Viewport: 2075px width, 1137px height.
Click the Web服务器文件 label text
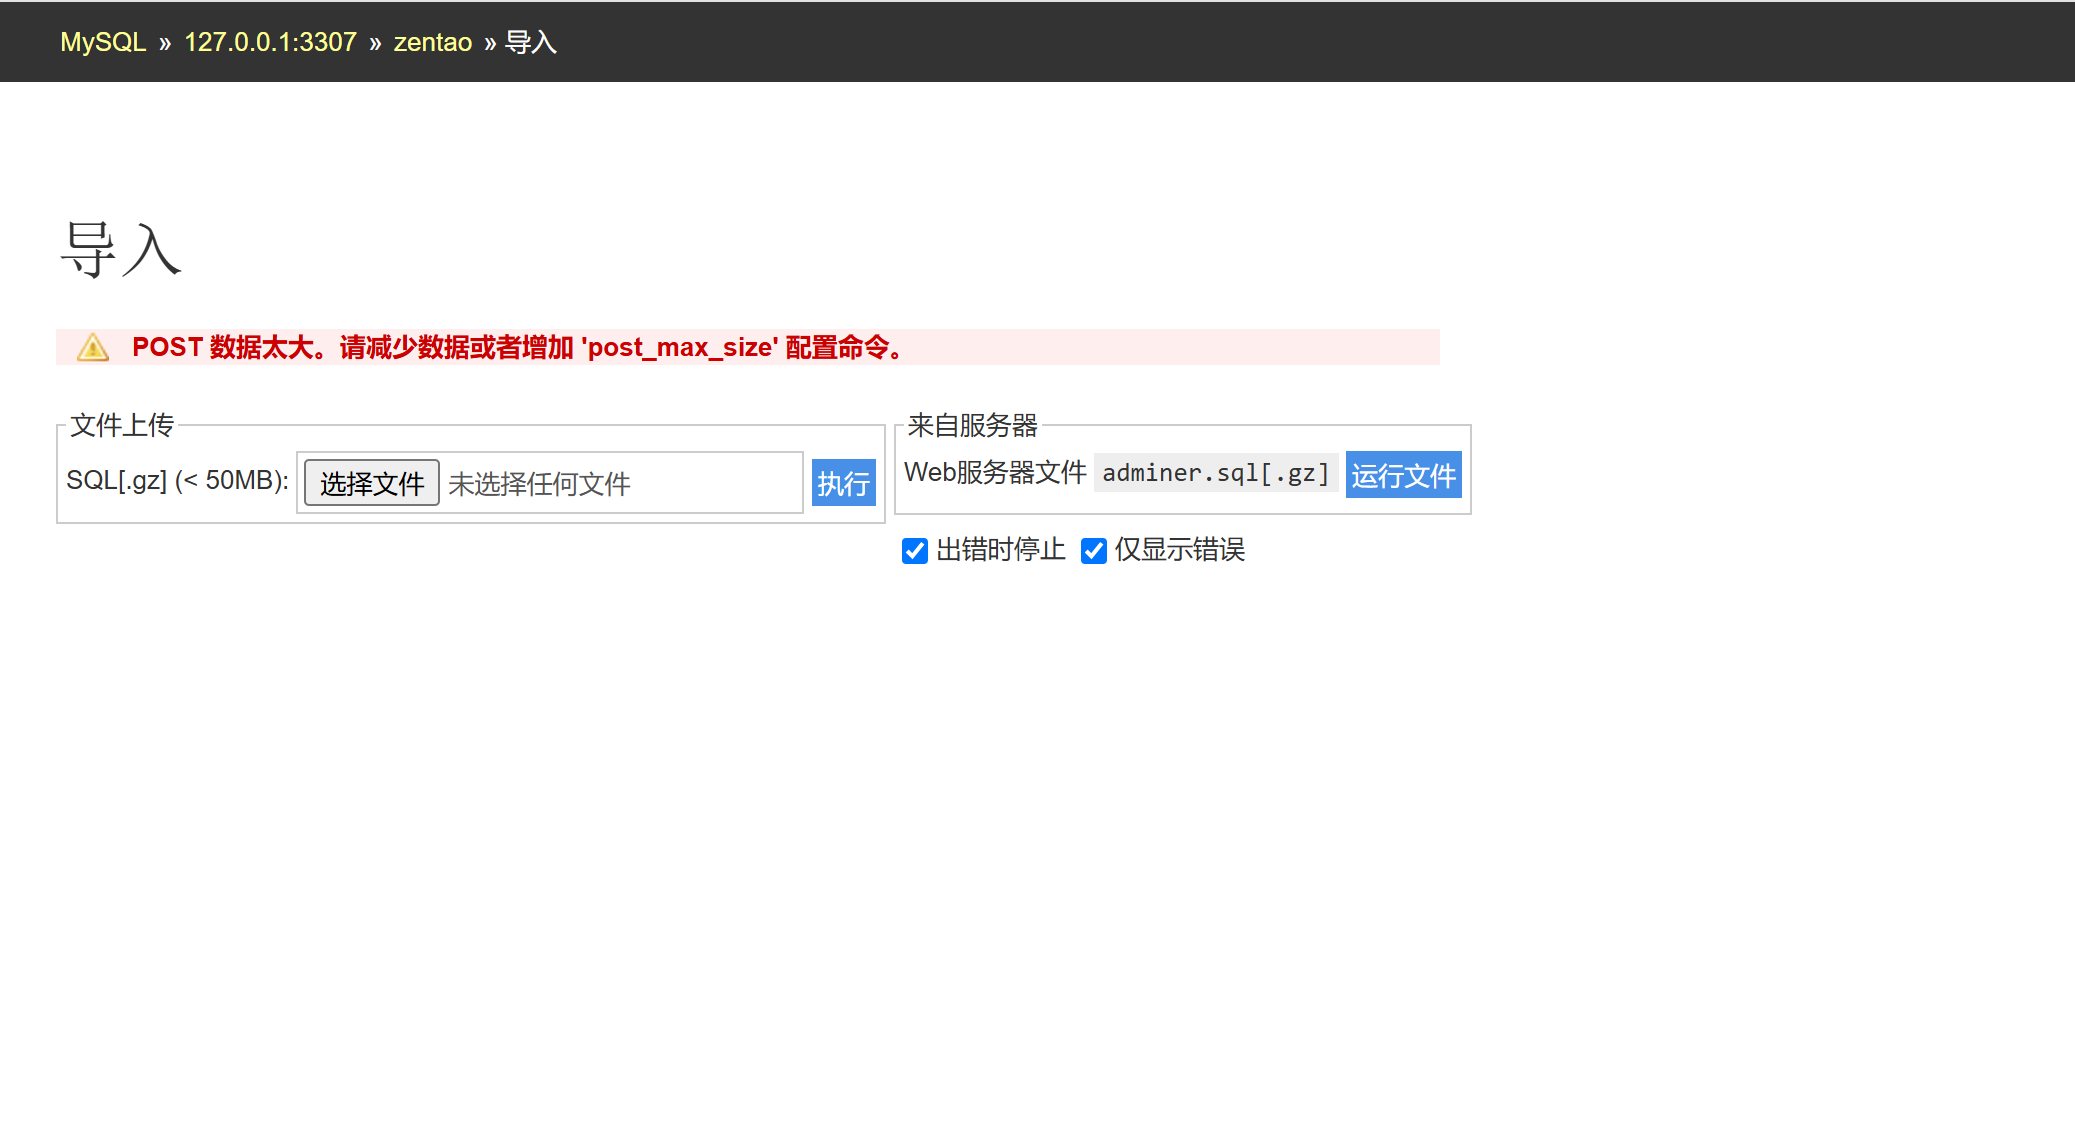994,473
